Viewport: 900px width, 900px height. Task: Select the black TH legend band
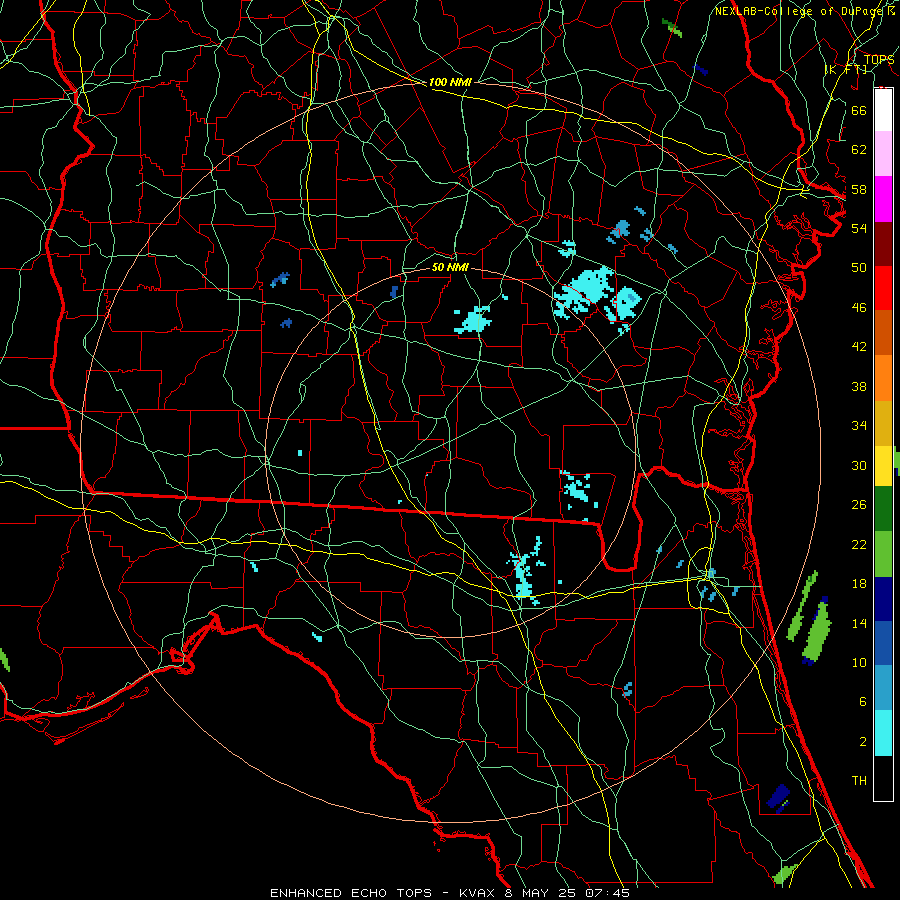(x=883, y=778)
